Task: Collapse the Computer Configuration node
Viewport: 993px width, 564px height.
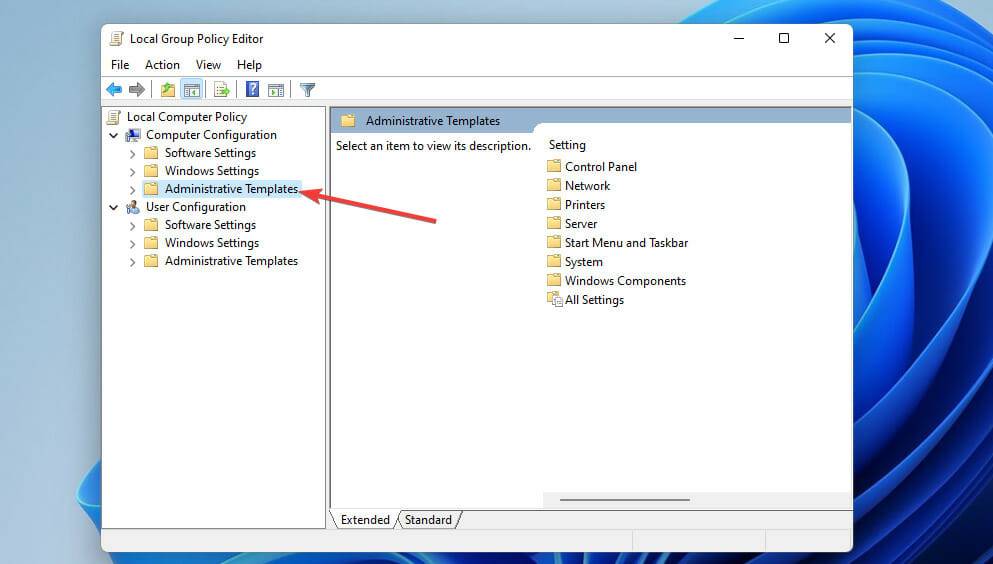Action: 114,135
